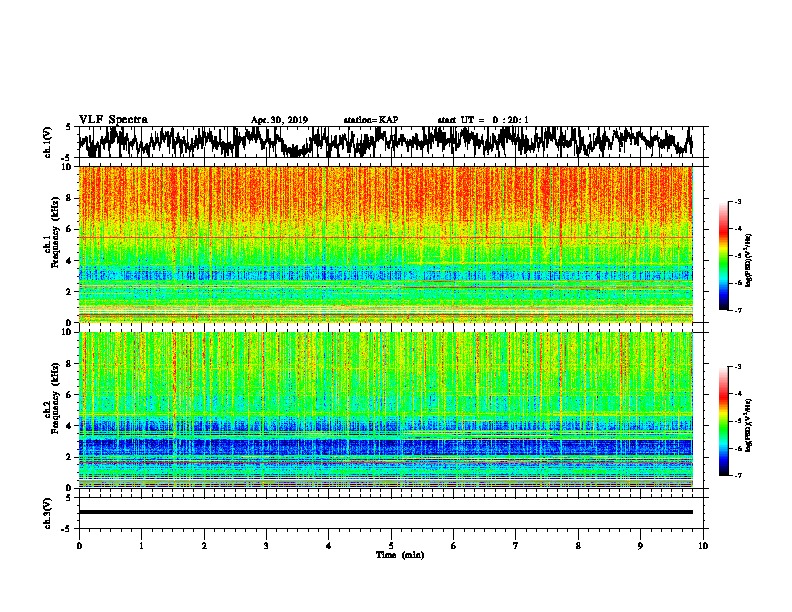Click time-axis tick label "3"
Image resolution: width=792 pixels, height=612 pixels.
pyautogui.click(x=266, y=546)
